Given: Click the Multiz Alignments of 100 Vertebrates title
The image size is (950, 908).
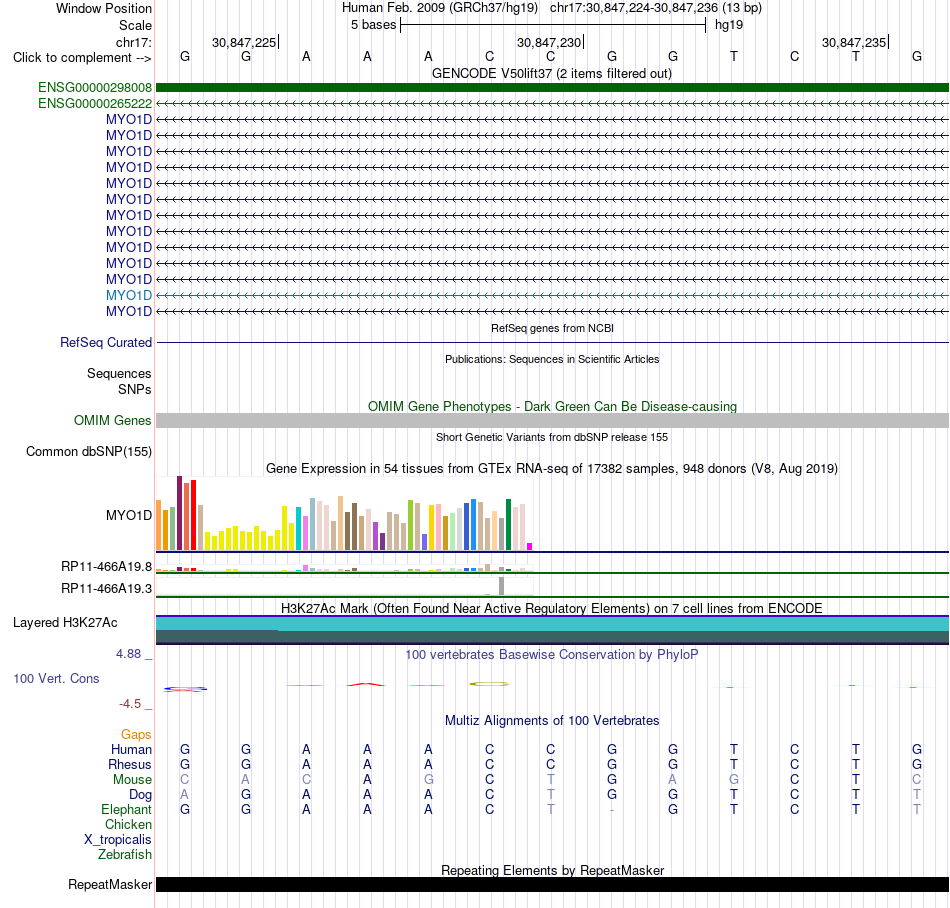Looking at the screenshot, I should (x=552, y=720).
